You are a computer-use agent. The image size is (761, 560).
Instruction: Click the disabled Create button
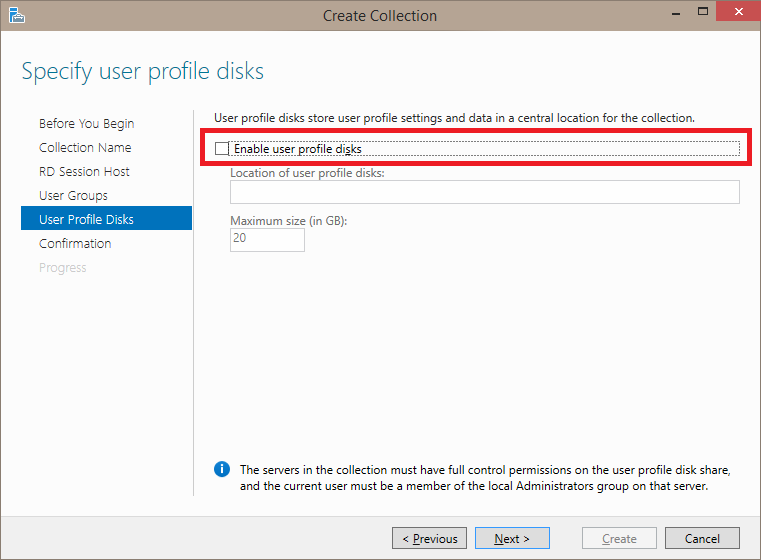[x=619, y=539]
